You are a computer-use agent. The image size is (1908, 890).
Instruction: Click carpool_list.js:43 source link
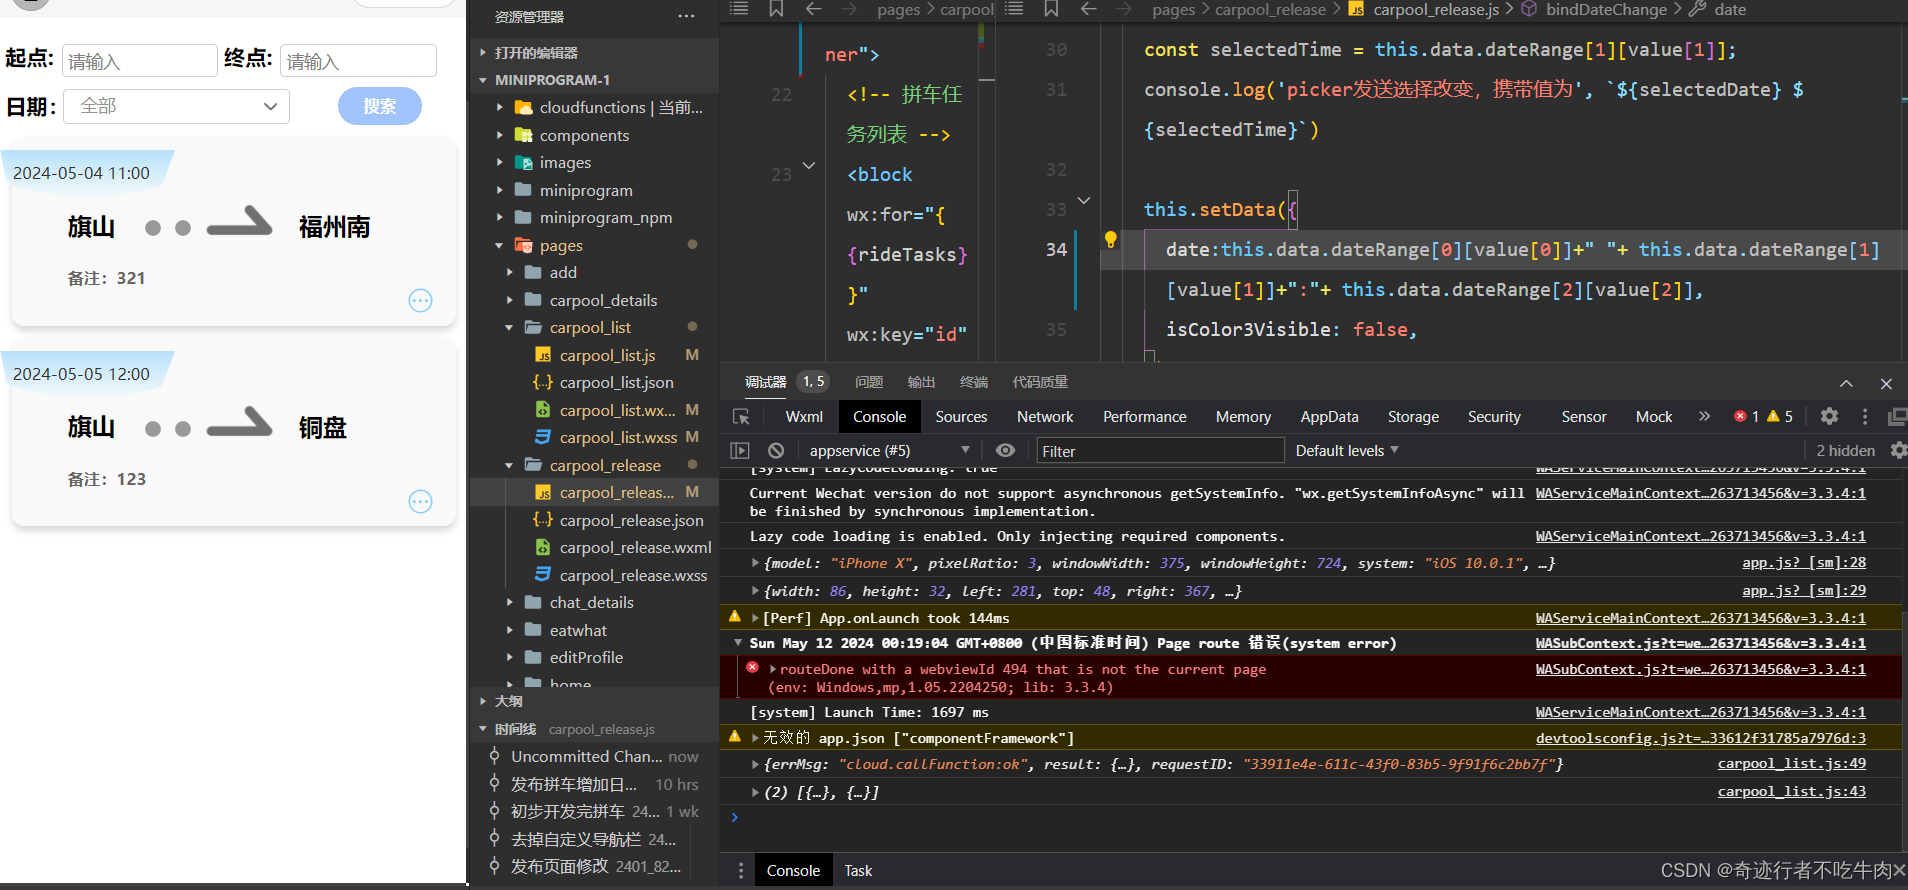[1791, 792]
